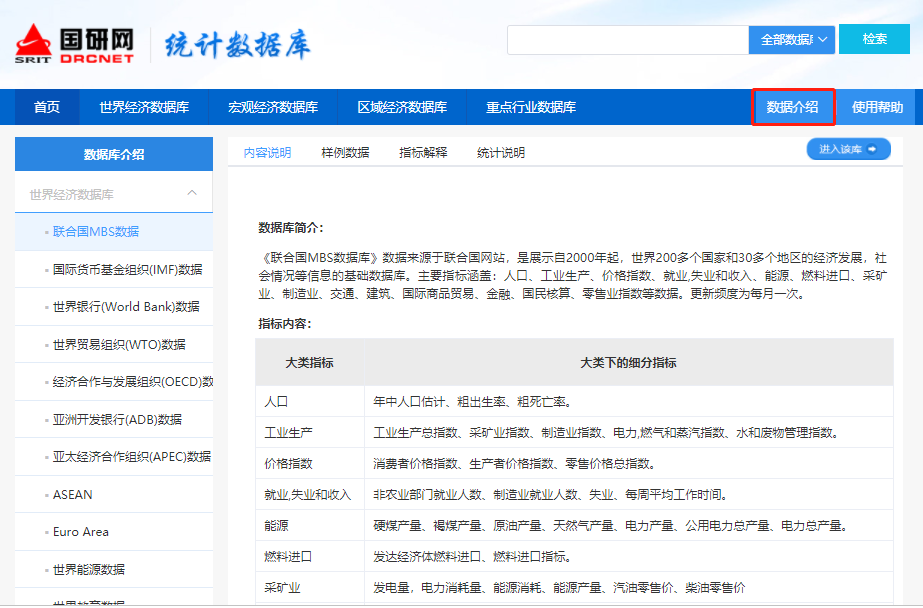
Task: Click the DRCNET logo
Action: [75, 44]
